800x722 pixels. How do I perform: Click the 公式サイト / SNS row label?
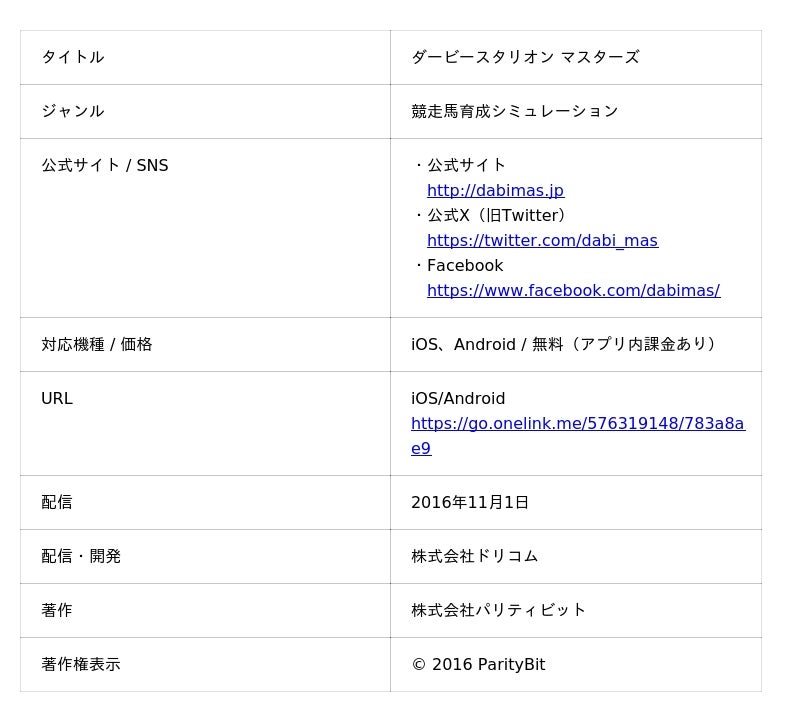105,165
